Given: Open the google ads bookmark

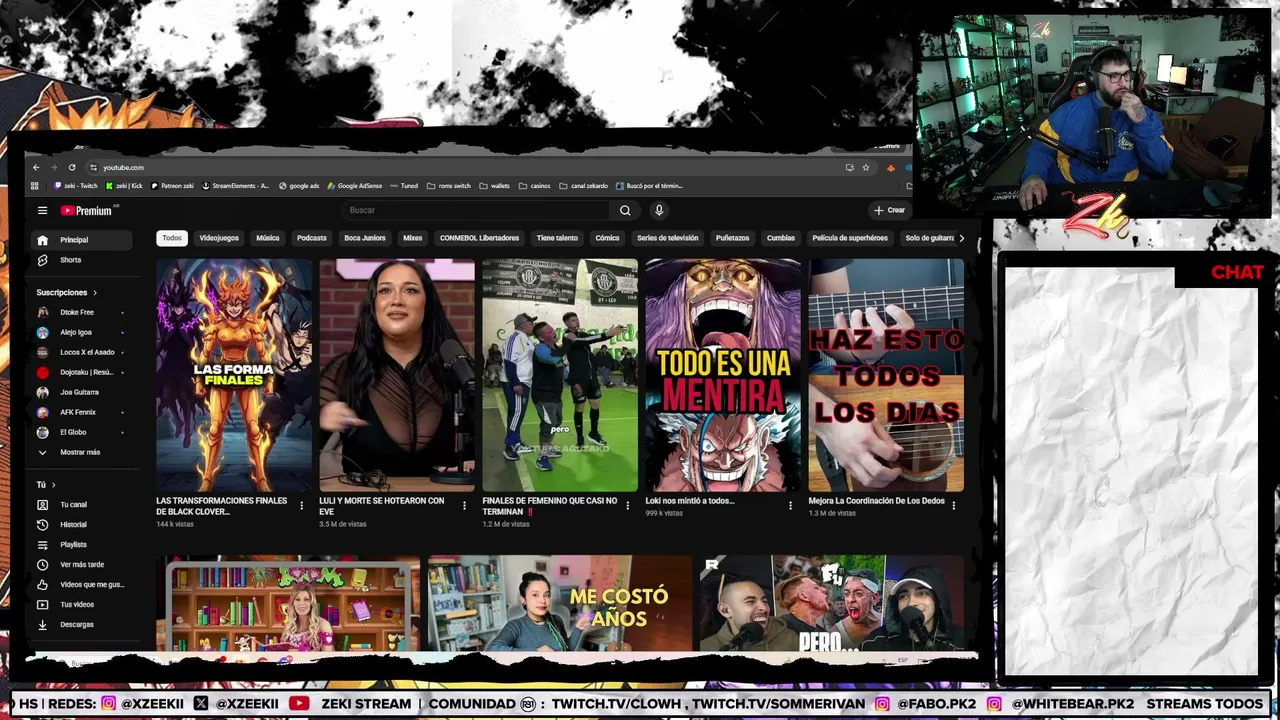Looking at the screenshot, I should click(299, 186).
